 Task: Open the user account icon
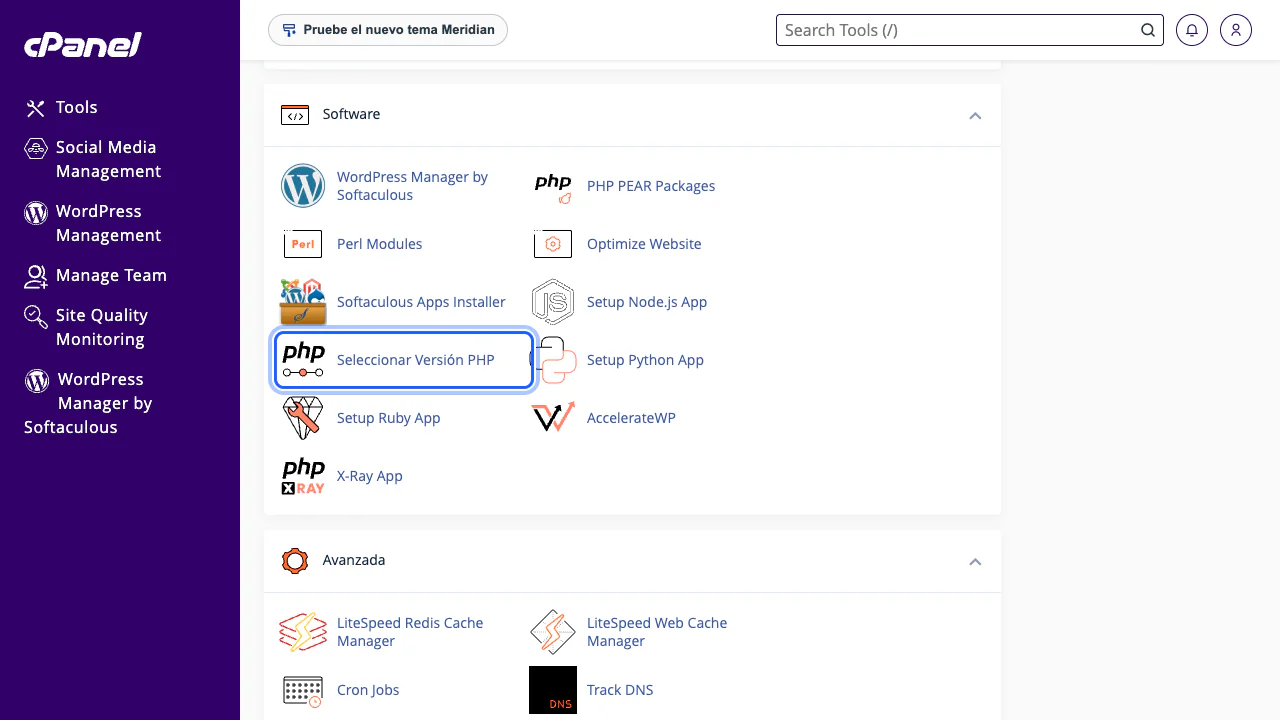pyautogui.click(x=1236, y=30)
